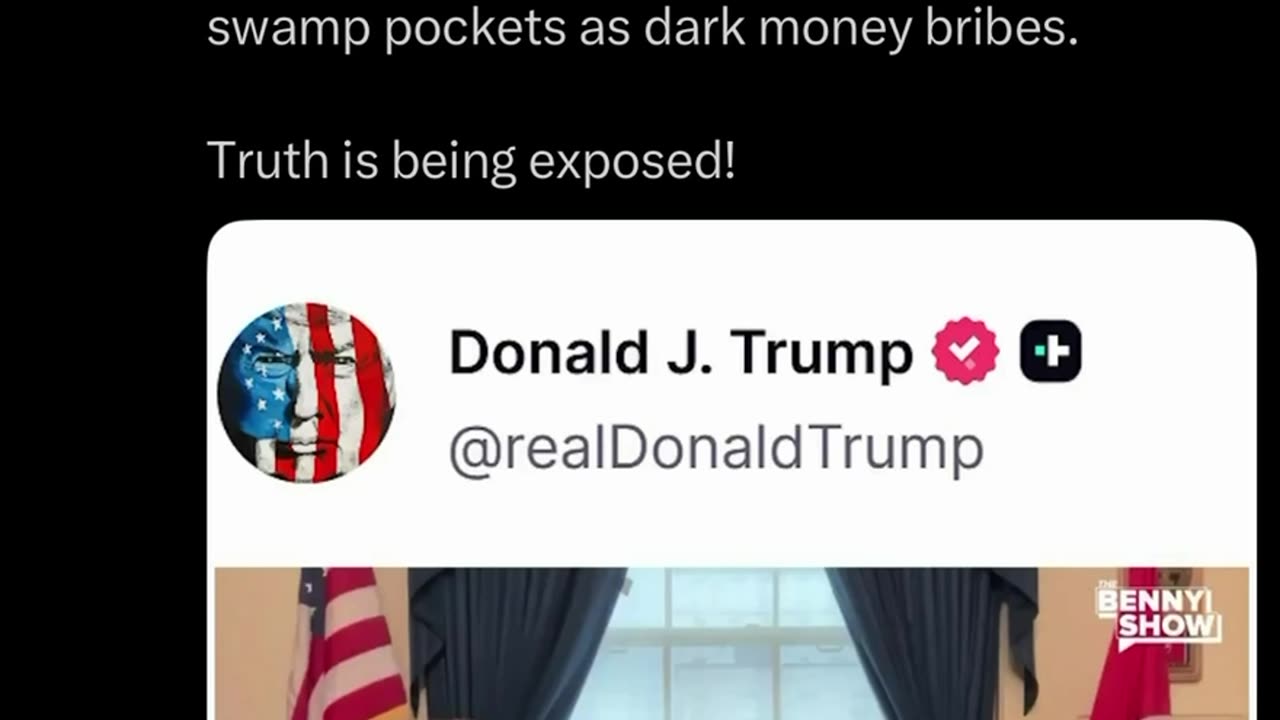Click the 'swamp pockets as dark money bribes' line
The image size is (1280, 720).
[643, 29]
